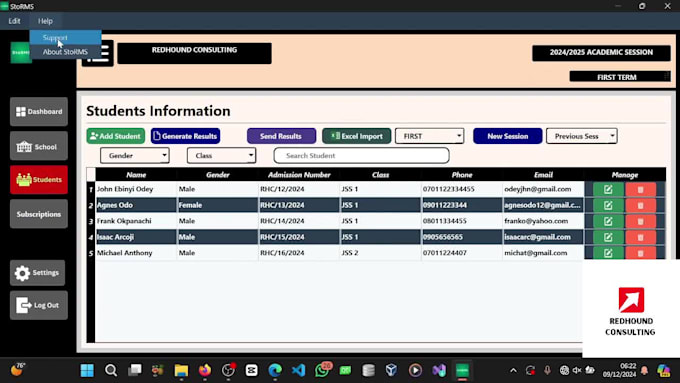
Task: Click Add Student button
Action: pos(116,136)
